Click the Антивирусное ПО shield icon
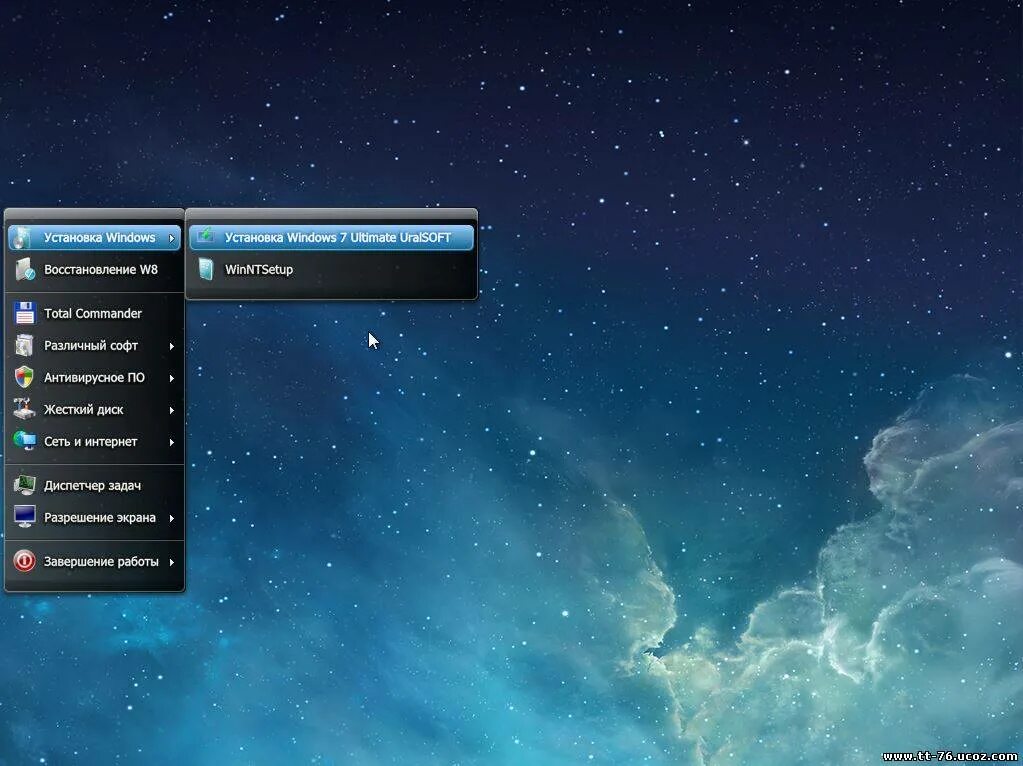Screen dimensions: 1023x766 coord(25,377)
